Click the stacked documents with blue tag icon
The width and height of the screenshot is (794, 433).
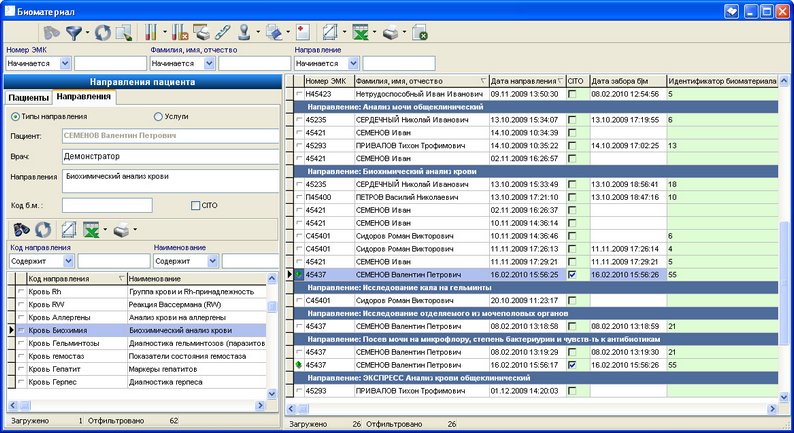click(x=274, y=33)
